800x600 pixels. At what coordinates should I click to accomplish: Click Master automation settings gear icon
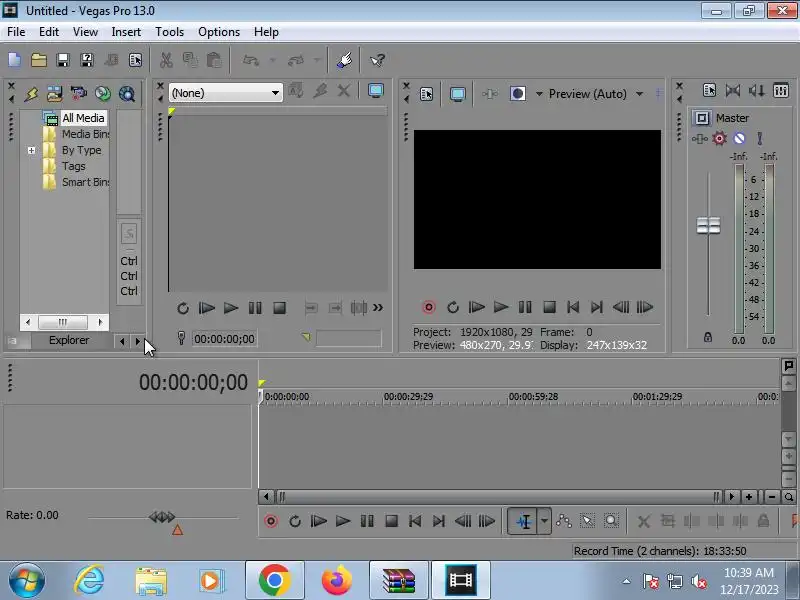(x=719, y=138)
